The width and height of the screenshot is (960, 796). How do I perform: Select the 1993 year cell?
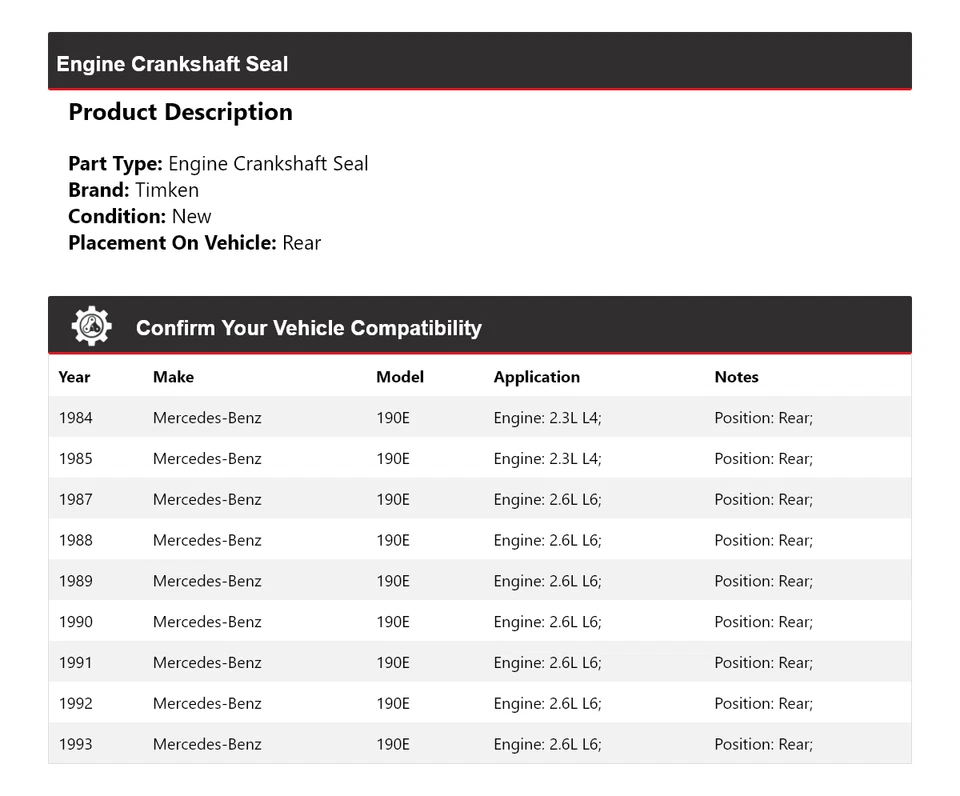click(x=76, y=745)
